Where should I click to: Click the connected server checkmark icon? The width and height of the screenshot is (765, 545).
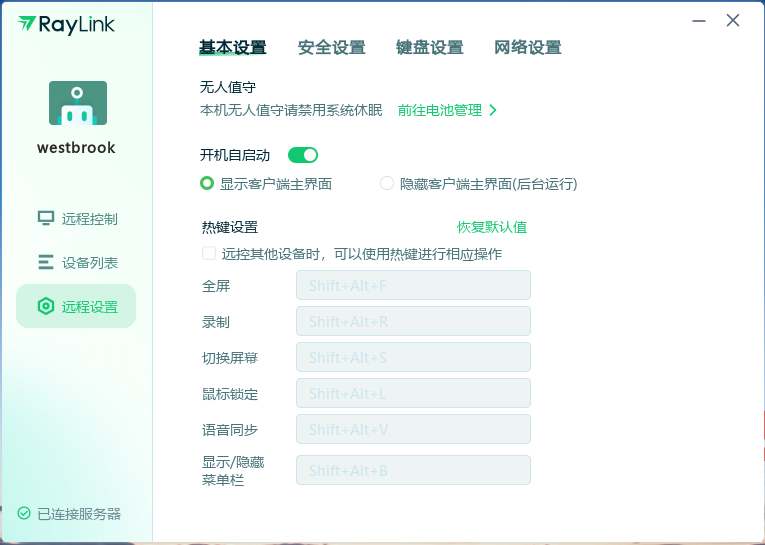click(x=24, y=513)
